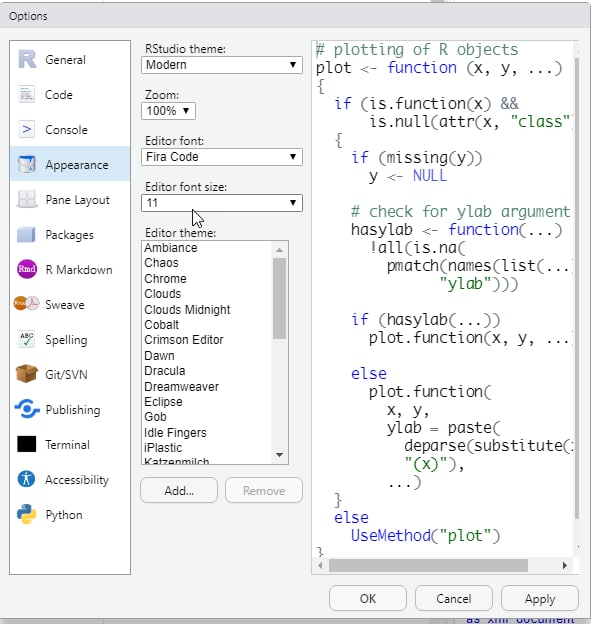This screenshot has width=591, height=624.
Task: Click the Apply button
Action: [x=539, y=598]
